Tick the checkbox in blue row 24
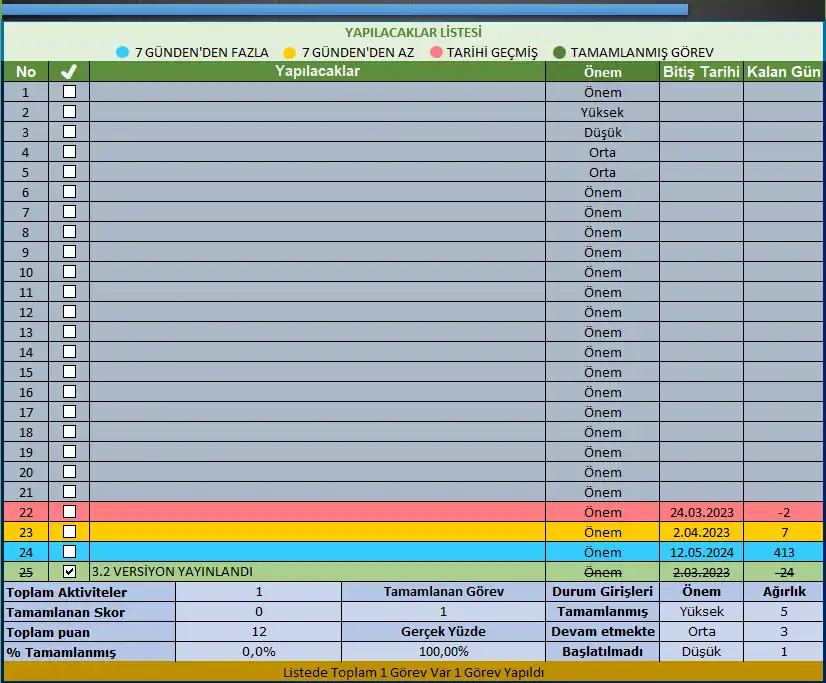This screenshot has height=683, width=826. 69,552
